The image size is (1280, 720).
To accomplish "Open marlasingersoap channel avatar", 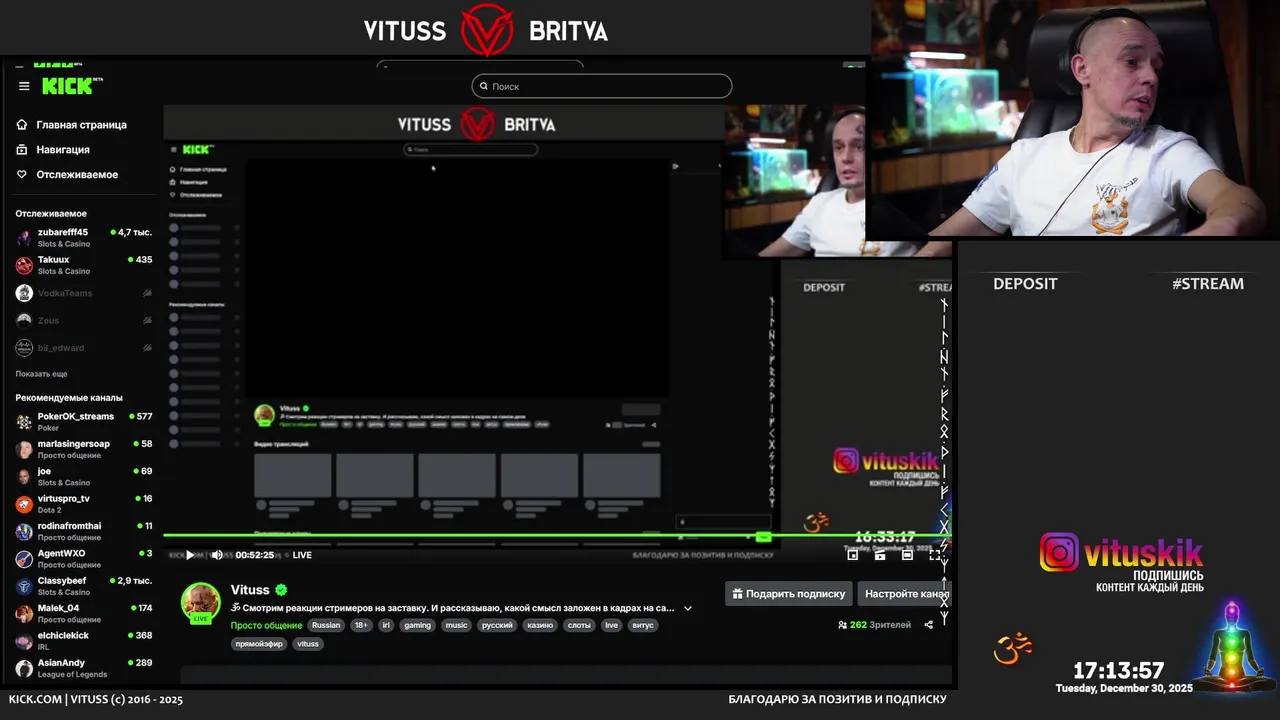I will pos(24,449).
